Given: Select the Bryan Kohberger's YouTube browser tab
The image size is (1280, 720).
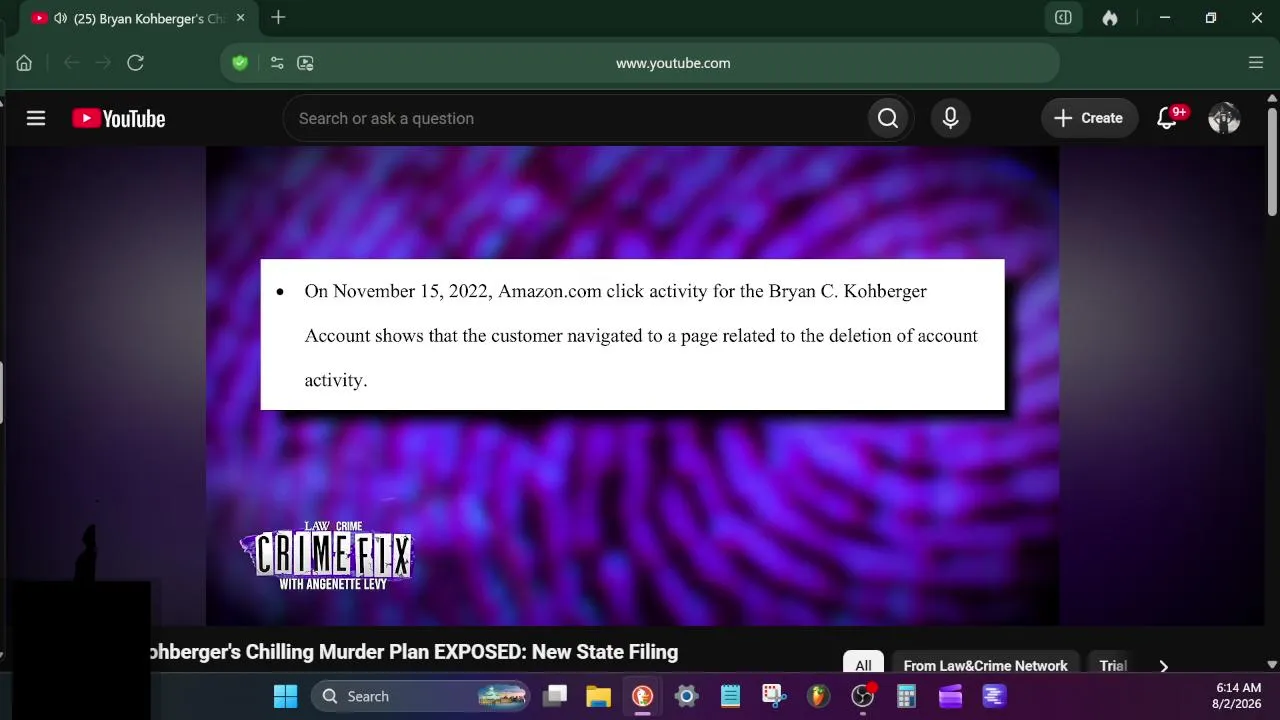Looking at the screenshot, I should (x=138, y=18).
